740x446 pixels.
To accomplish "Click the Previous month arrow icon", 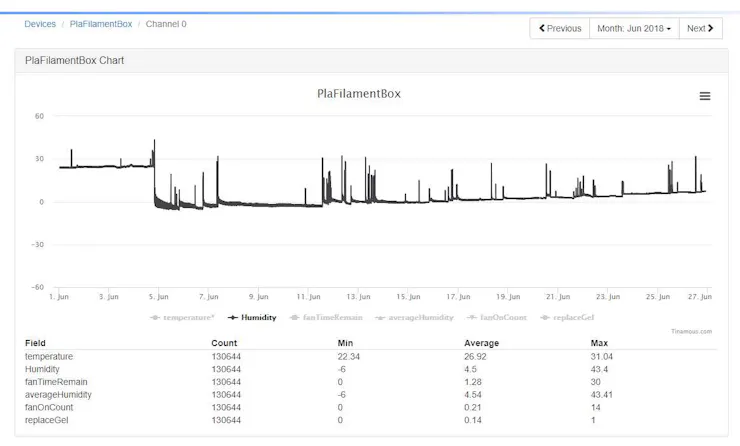I will [x=543, y=28].
